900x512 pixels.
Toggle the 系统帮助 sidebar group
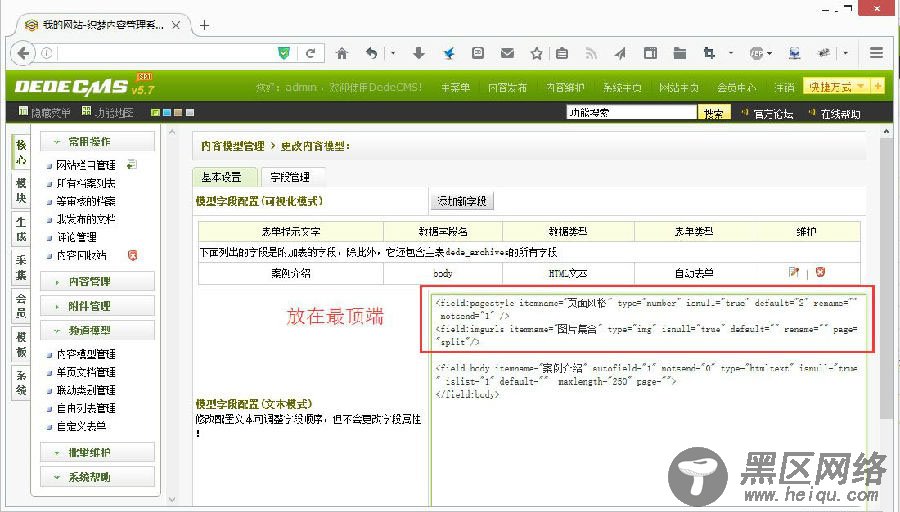click(98, 477)
